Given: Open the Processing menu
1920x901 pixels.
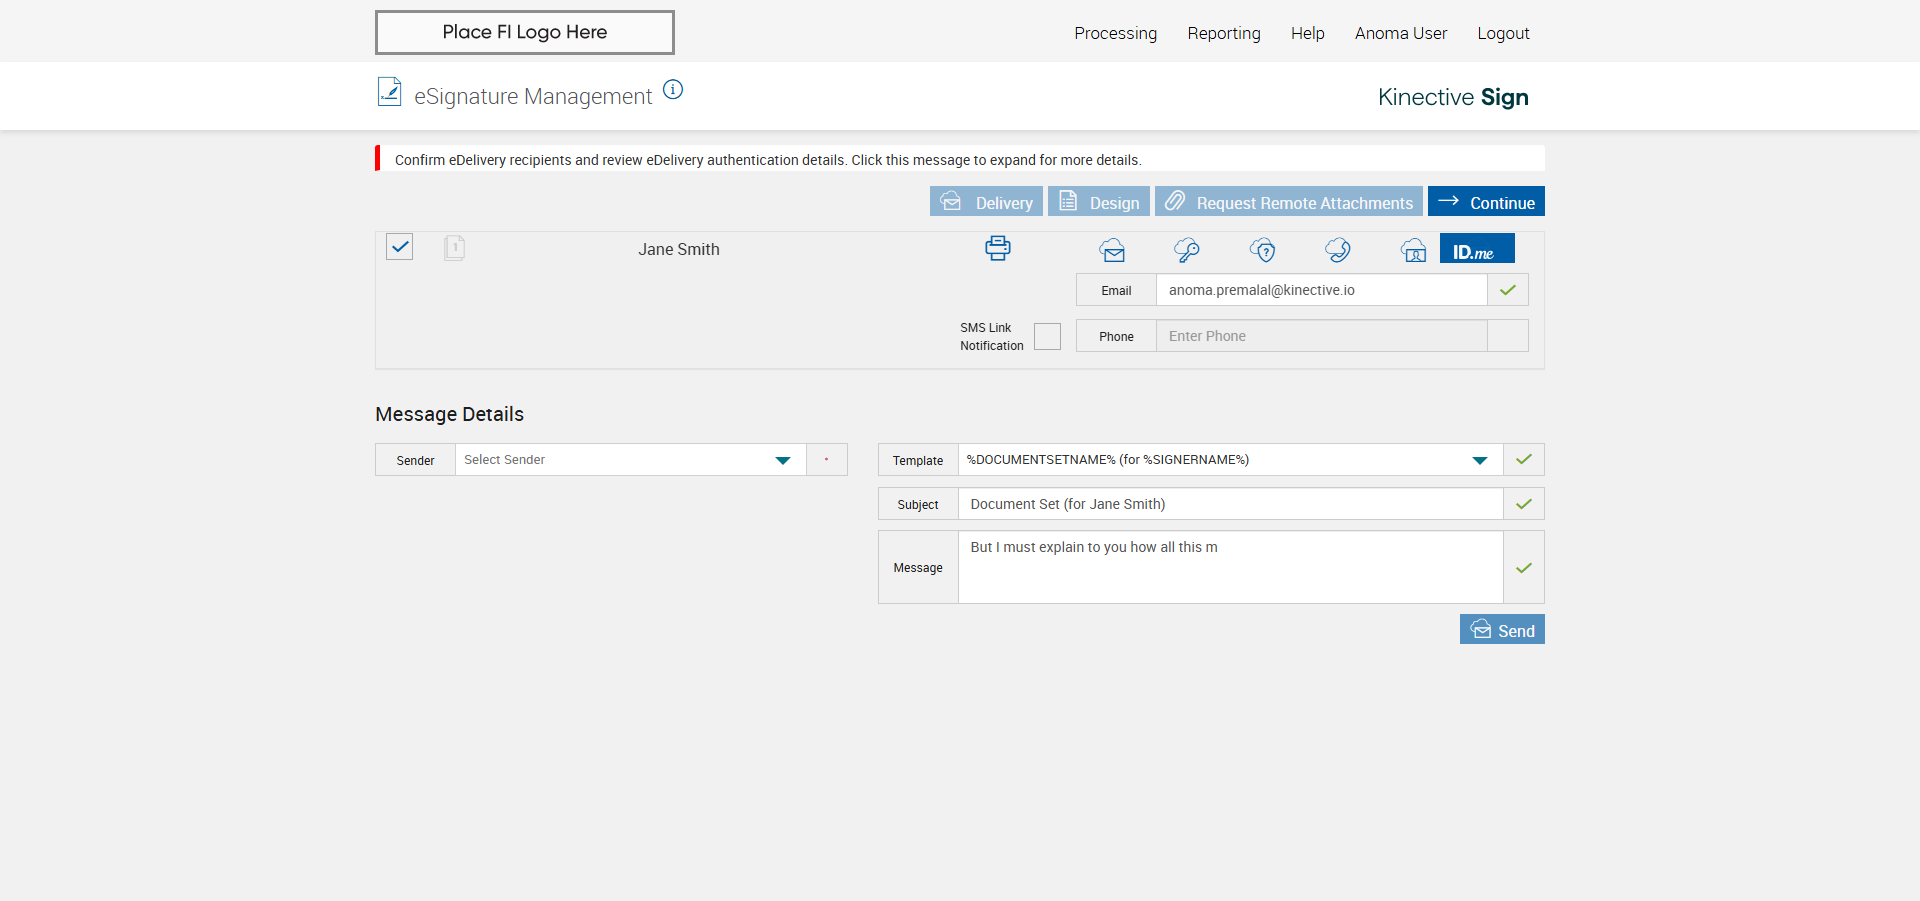Looking at the screenshot, I should point(1115,33).
